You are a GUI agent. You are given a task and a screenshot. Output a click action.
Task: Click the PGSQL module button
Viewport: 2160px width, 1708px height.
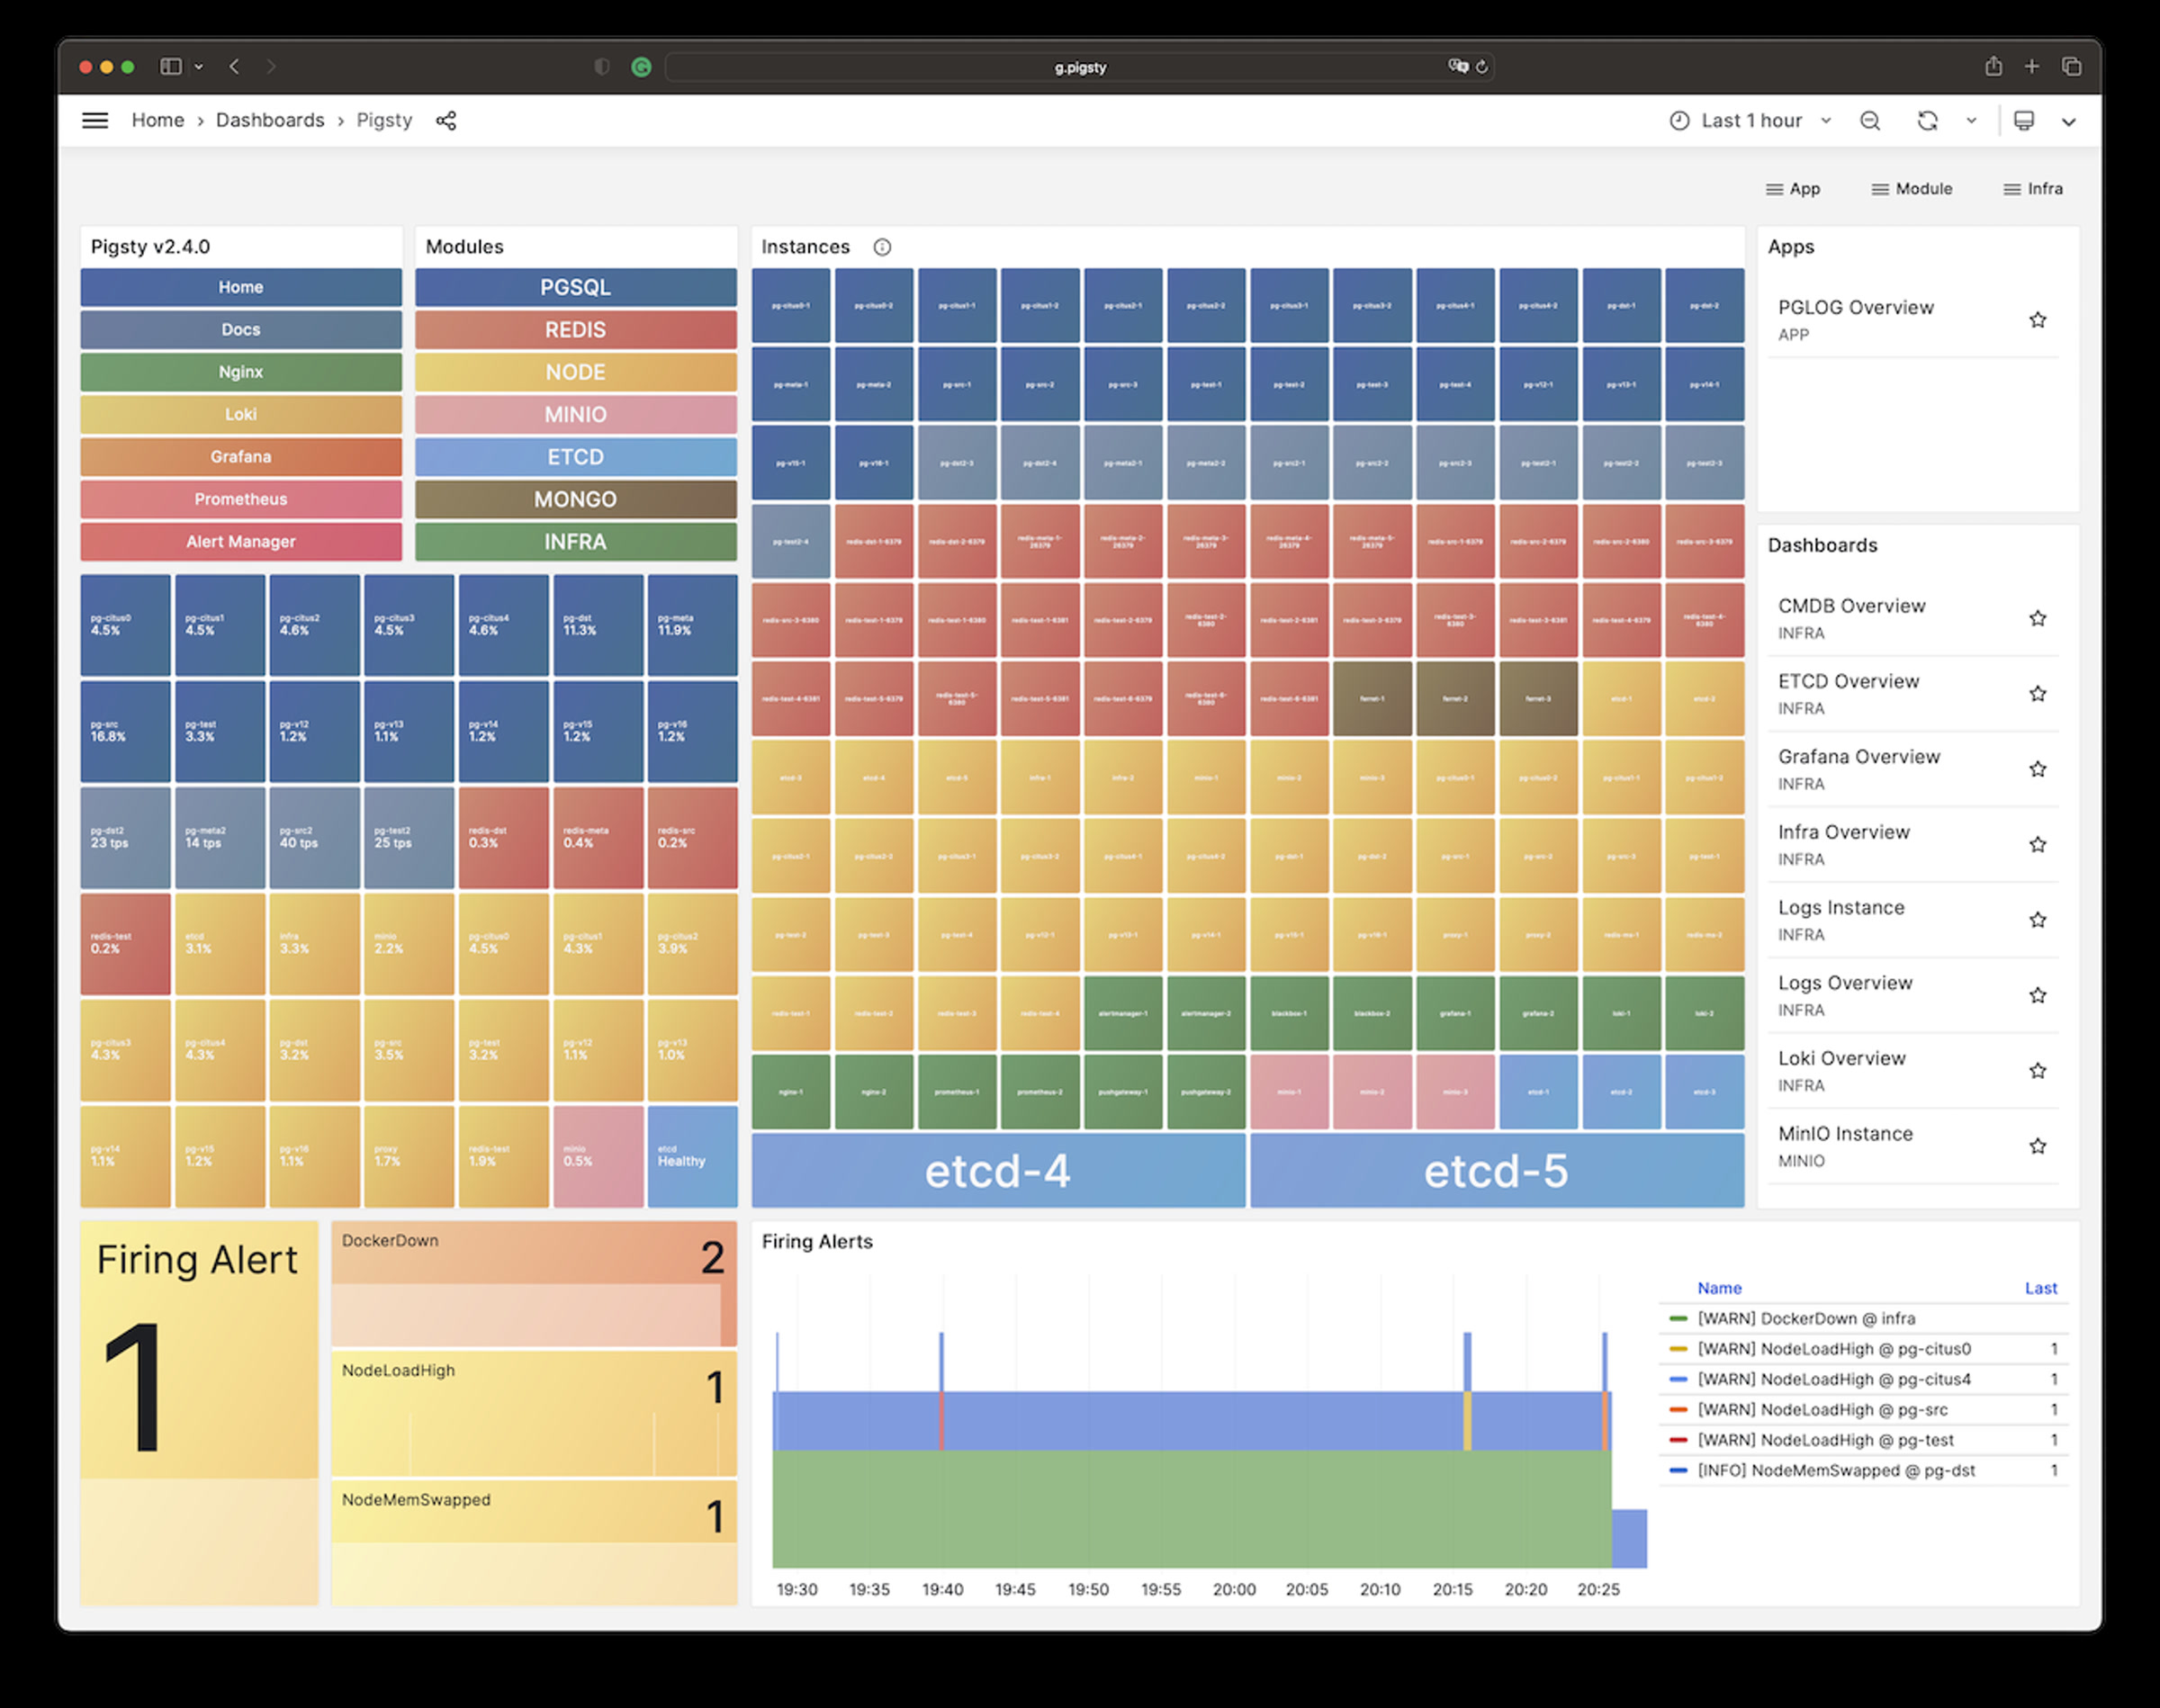pyautogui.click(x=575, y=287)
